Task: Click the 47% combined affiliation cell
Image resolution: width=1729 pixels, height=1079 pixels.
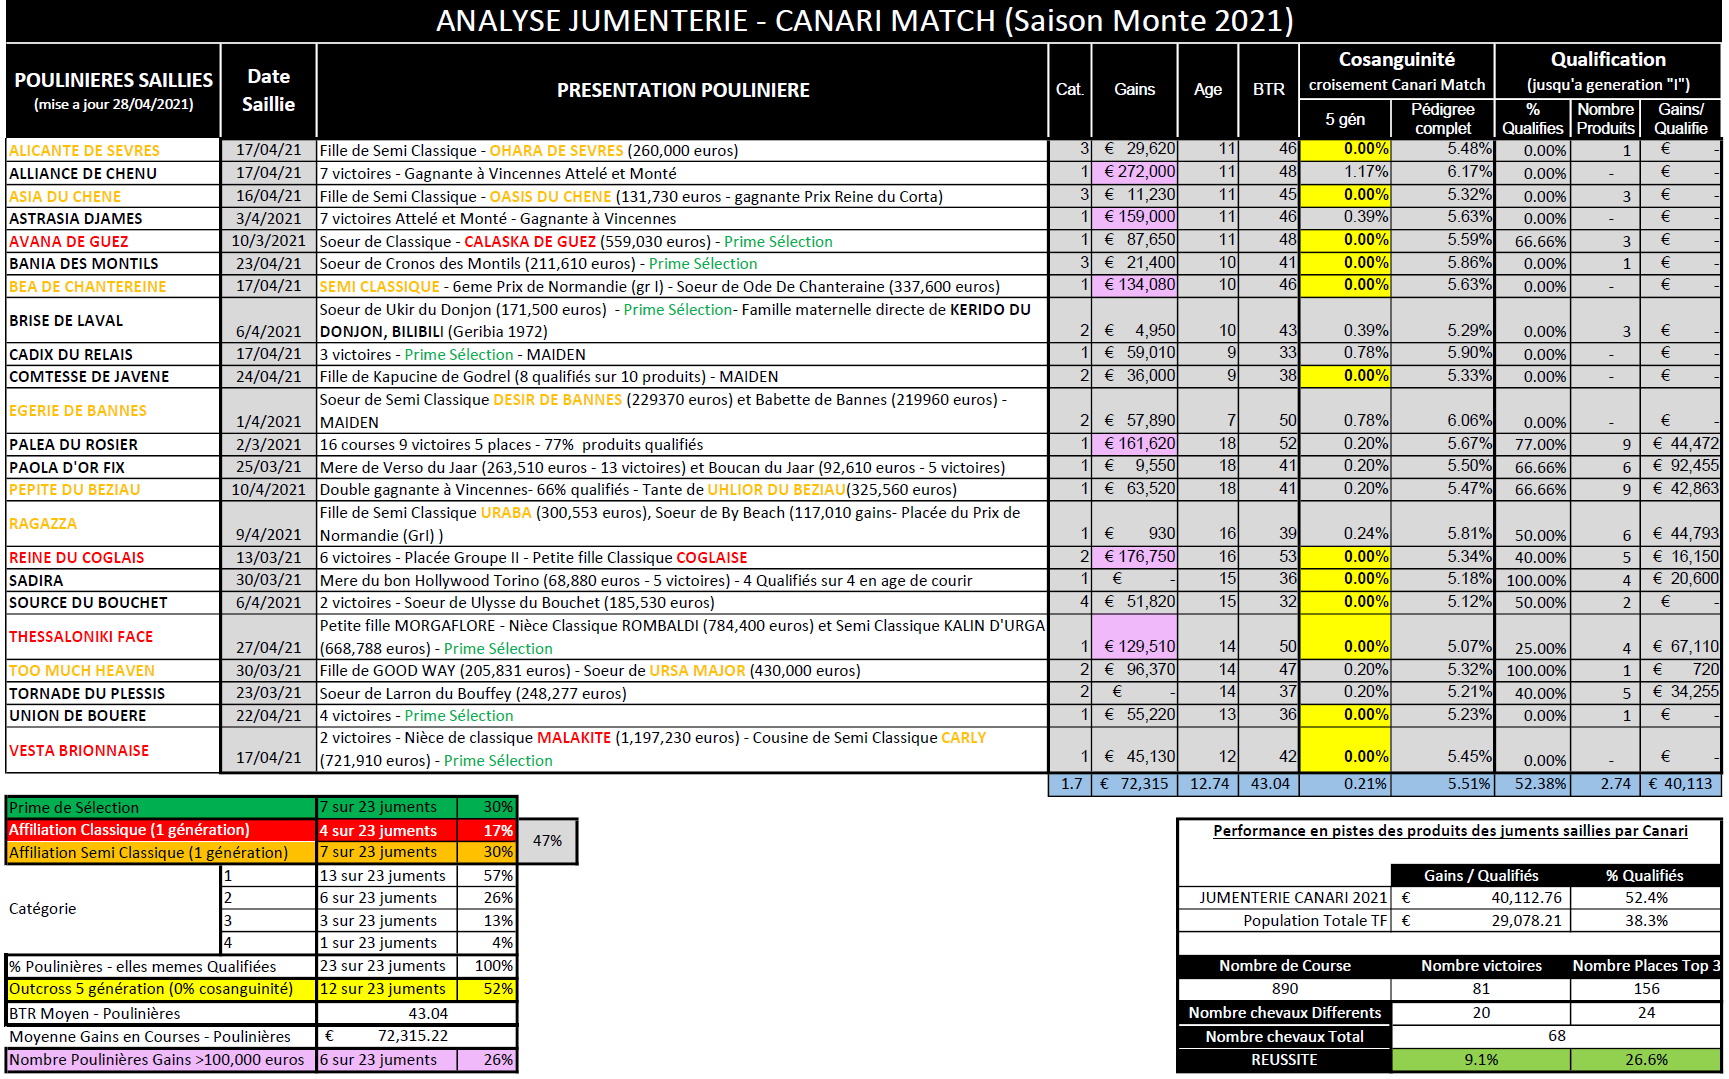Action: tap(547, 841)
